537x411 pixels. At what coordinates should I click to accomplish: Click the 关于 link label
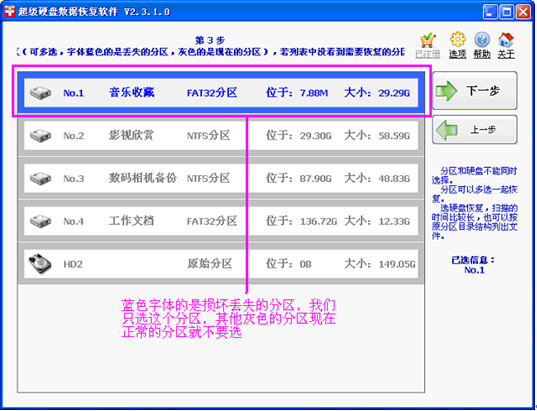coord(506,54)
